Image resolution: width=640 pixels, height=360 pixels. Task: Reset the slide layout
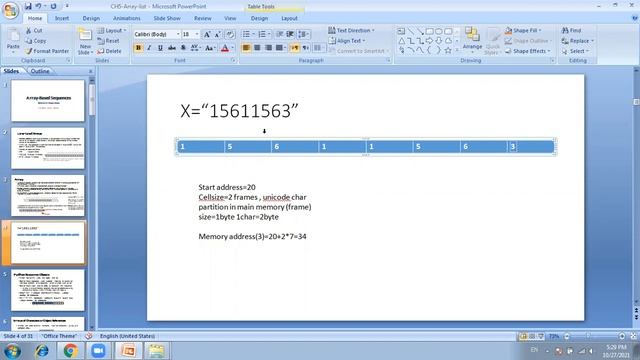click(109, 41)
